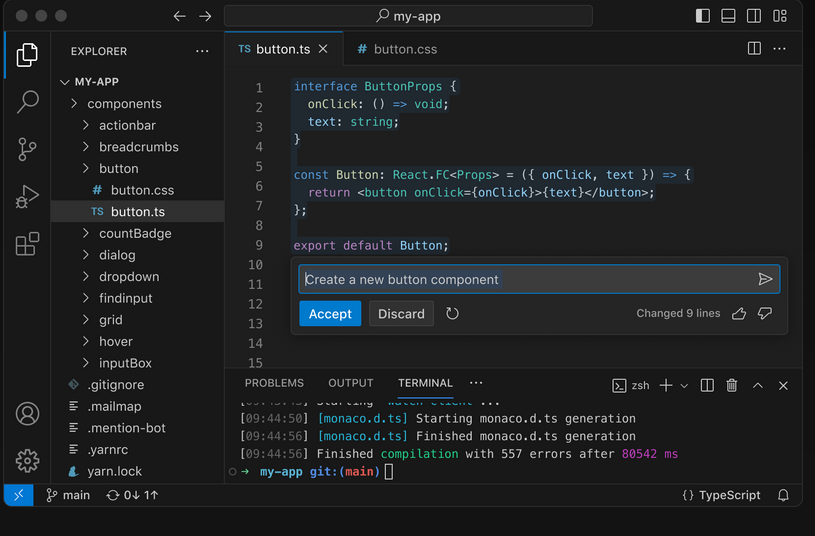This screenshot has height=536, width=815.
Task: Open the Manage settings gear
Action: (x=27, y=461)
